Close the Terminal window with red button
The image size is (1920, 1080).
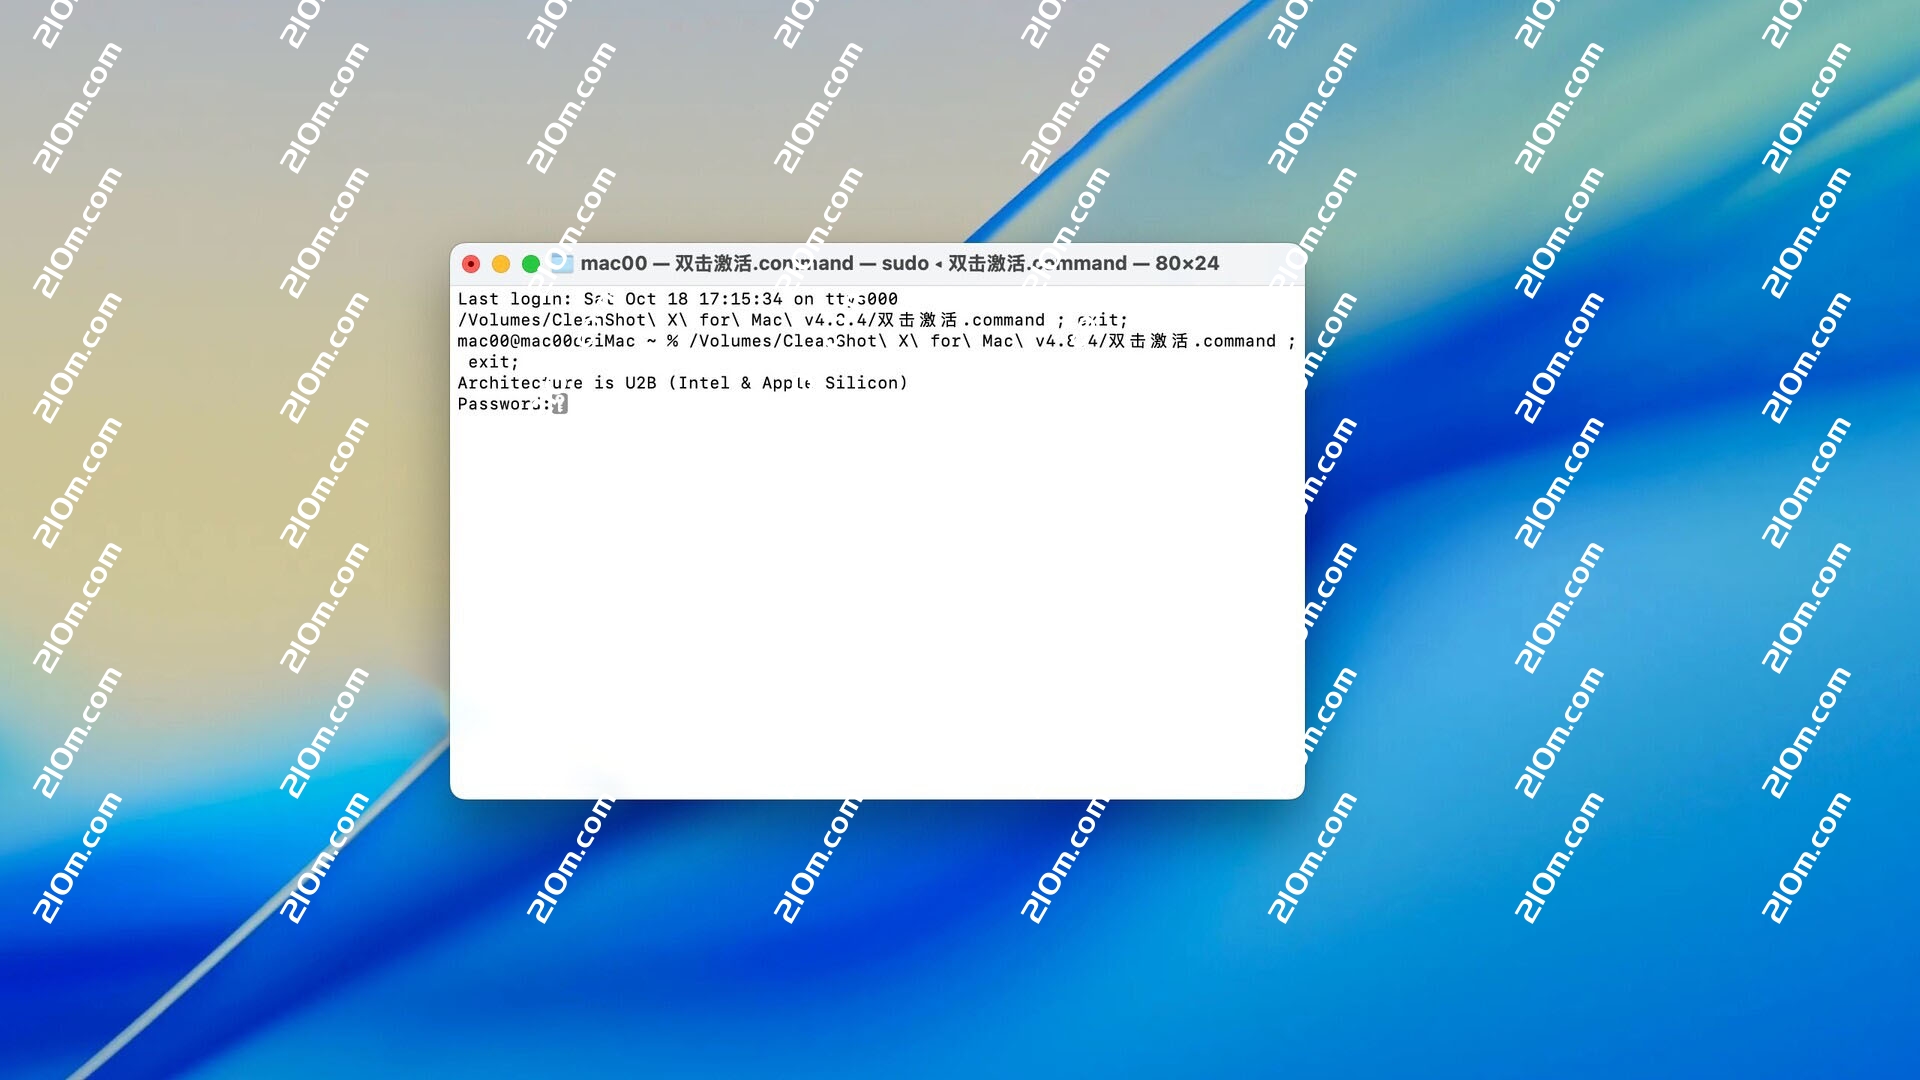(471, 264)
